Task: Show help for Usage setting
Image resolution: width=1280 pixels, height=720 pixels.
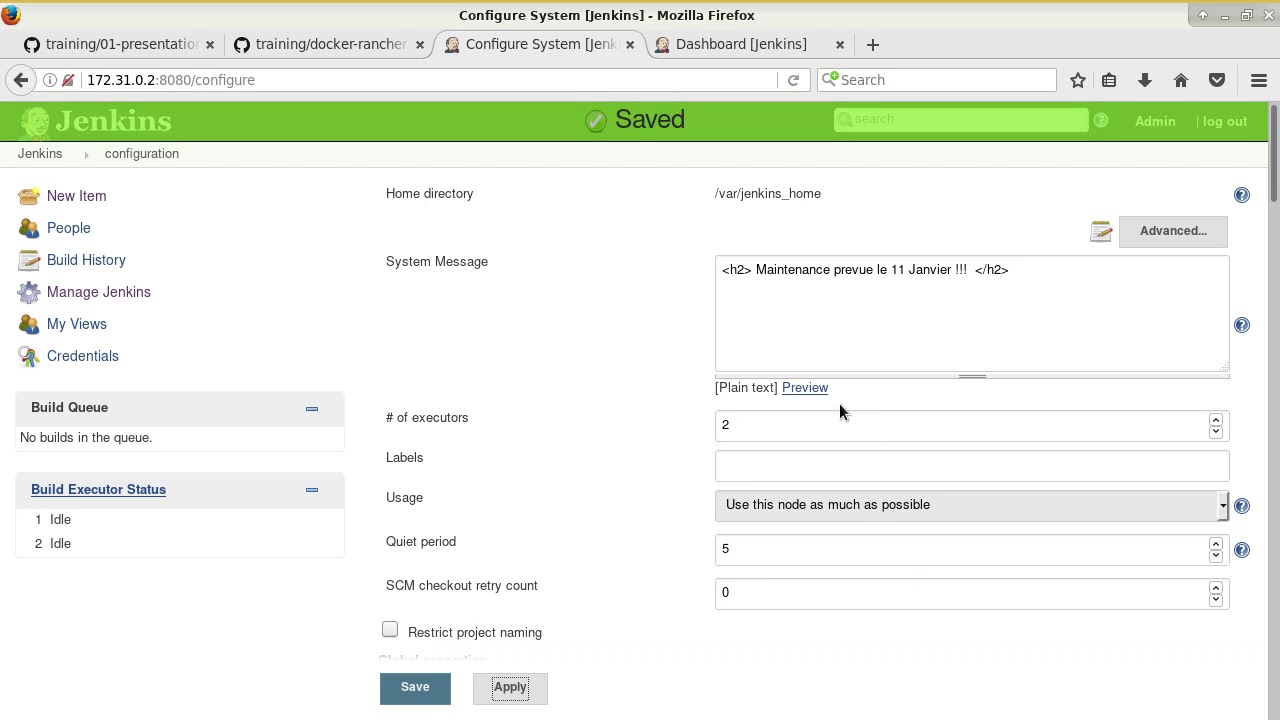Action: tap(1242, 506)
